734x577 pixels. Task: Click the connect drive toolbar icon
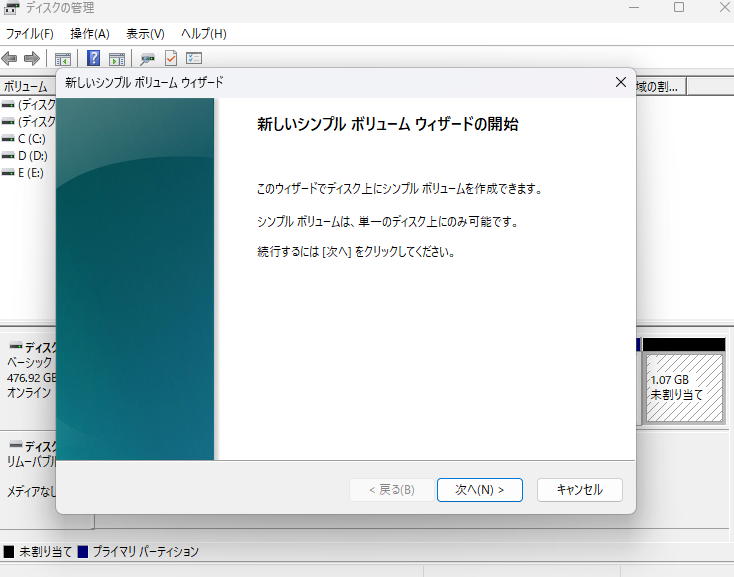tap(148, 59)
